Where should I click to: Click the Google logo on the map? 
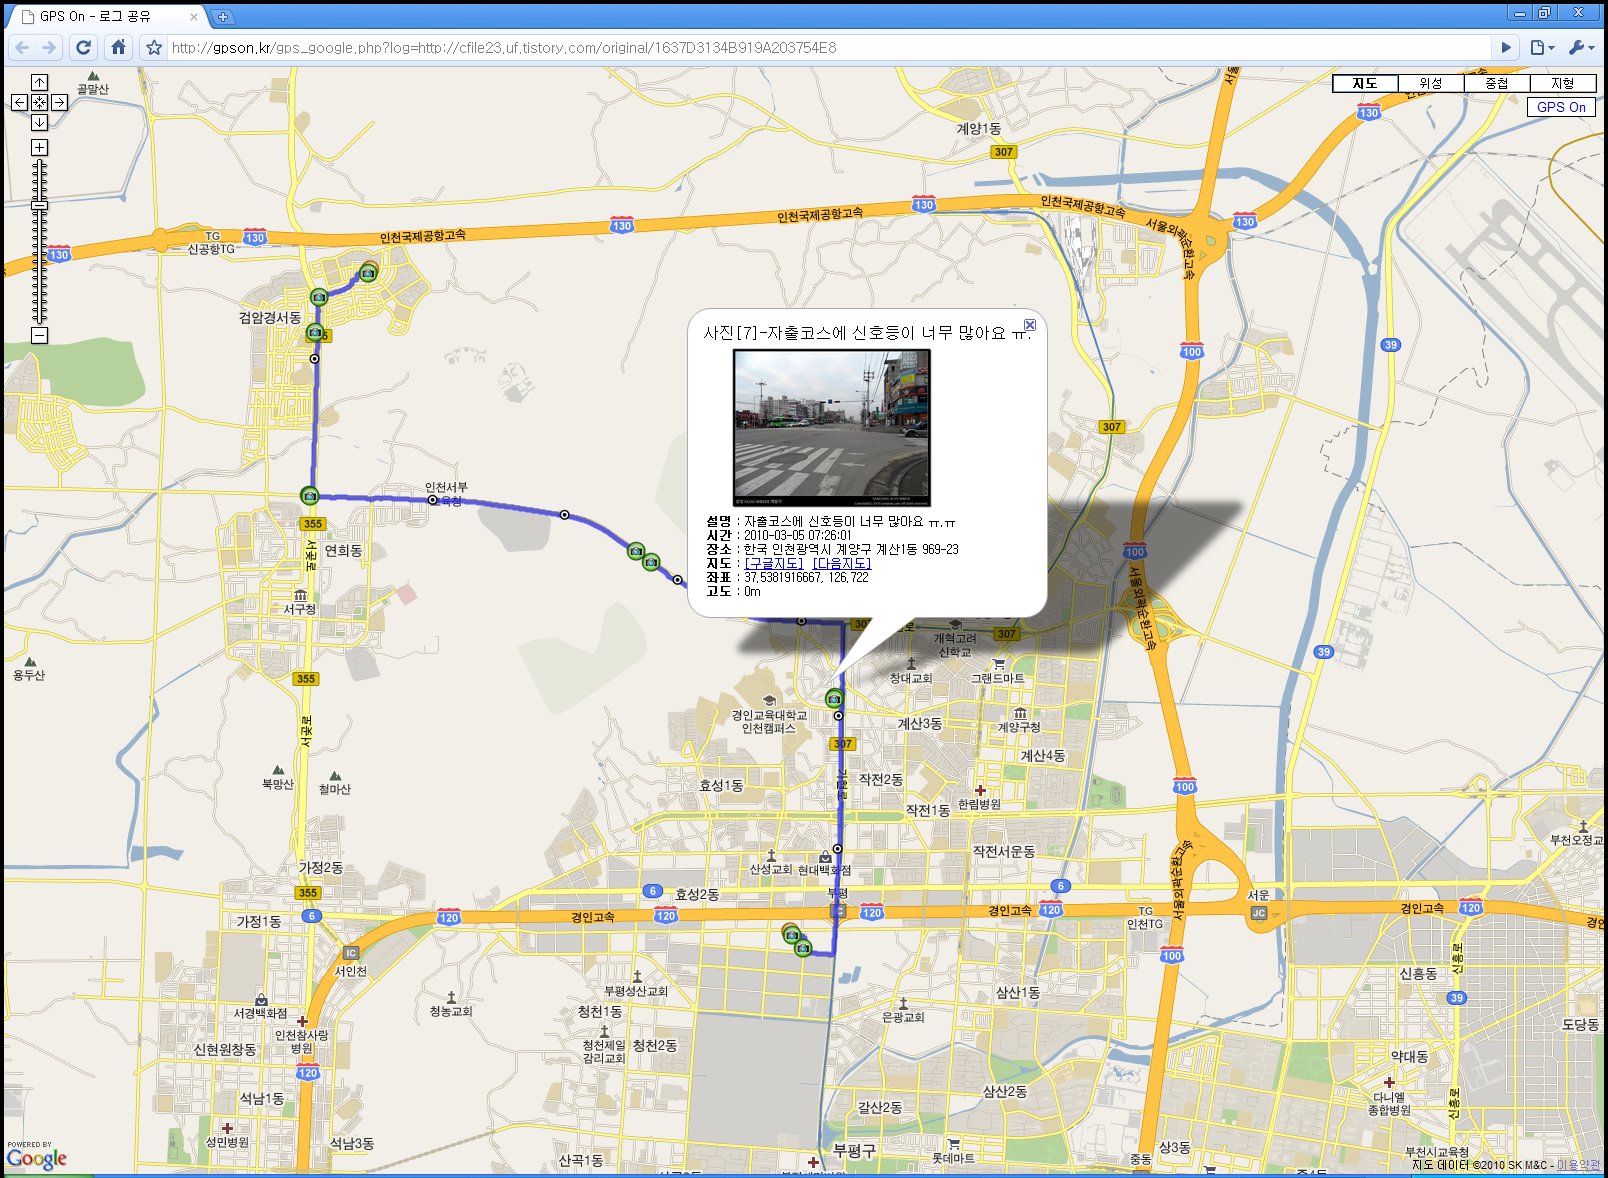[36, 1158]
